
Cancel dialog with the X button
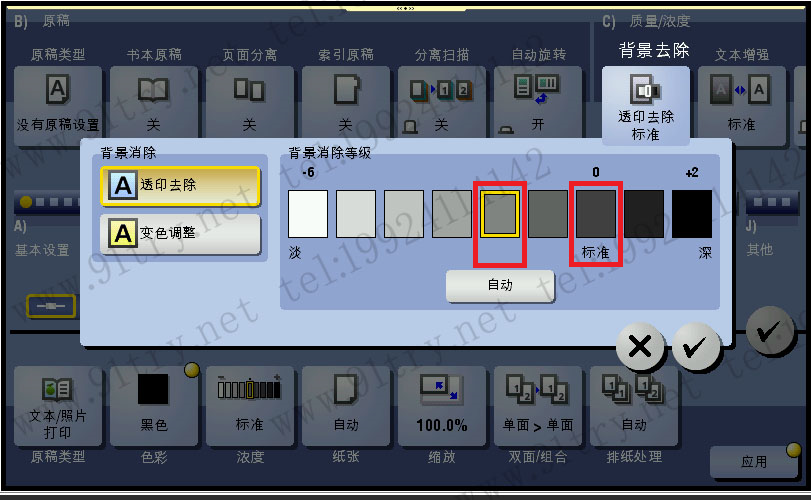point(640,346)
